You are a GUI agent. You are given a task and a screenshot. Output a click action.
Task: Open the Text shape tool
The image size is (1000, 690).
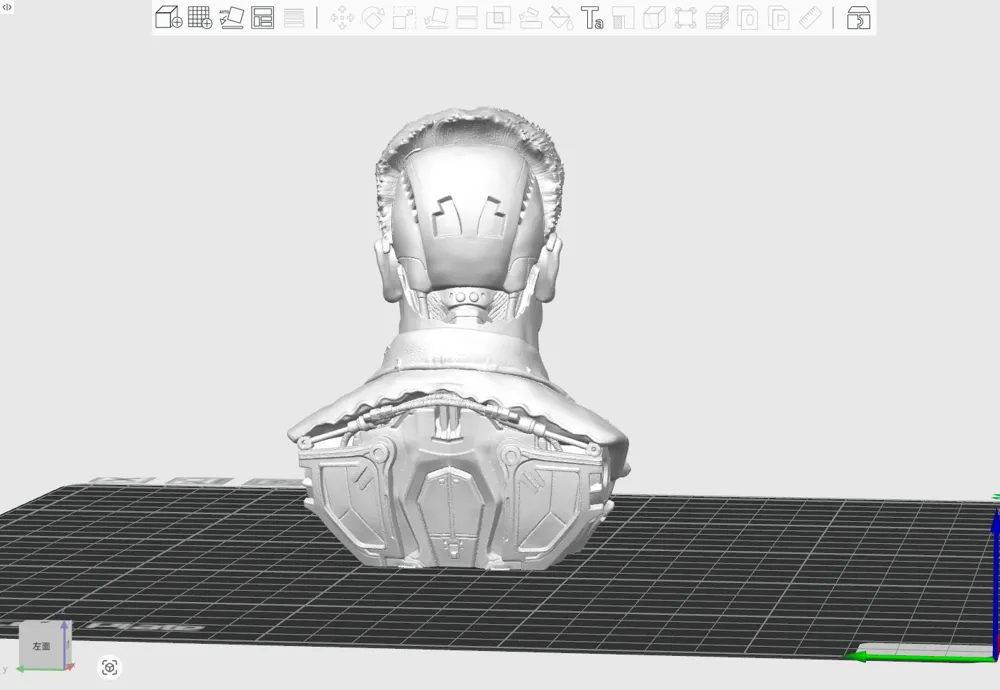coord(592,18)
